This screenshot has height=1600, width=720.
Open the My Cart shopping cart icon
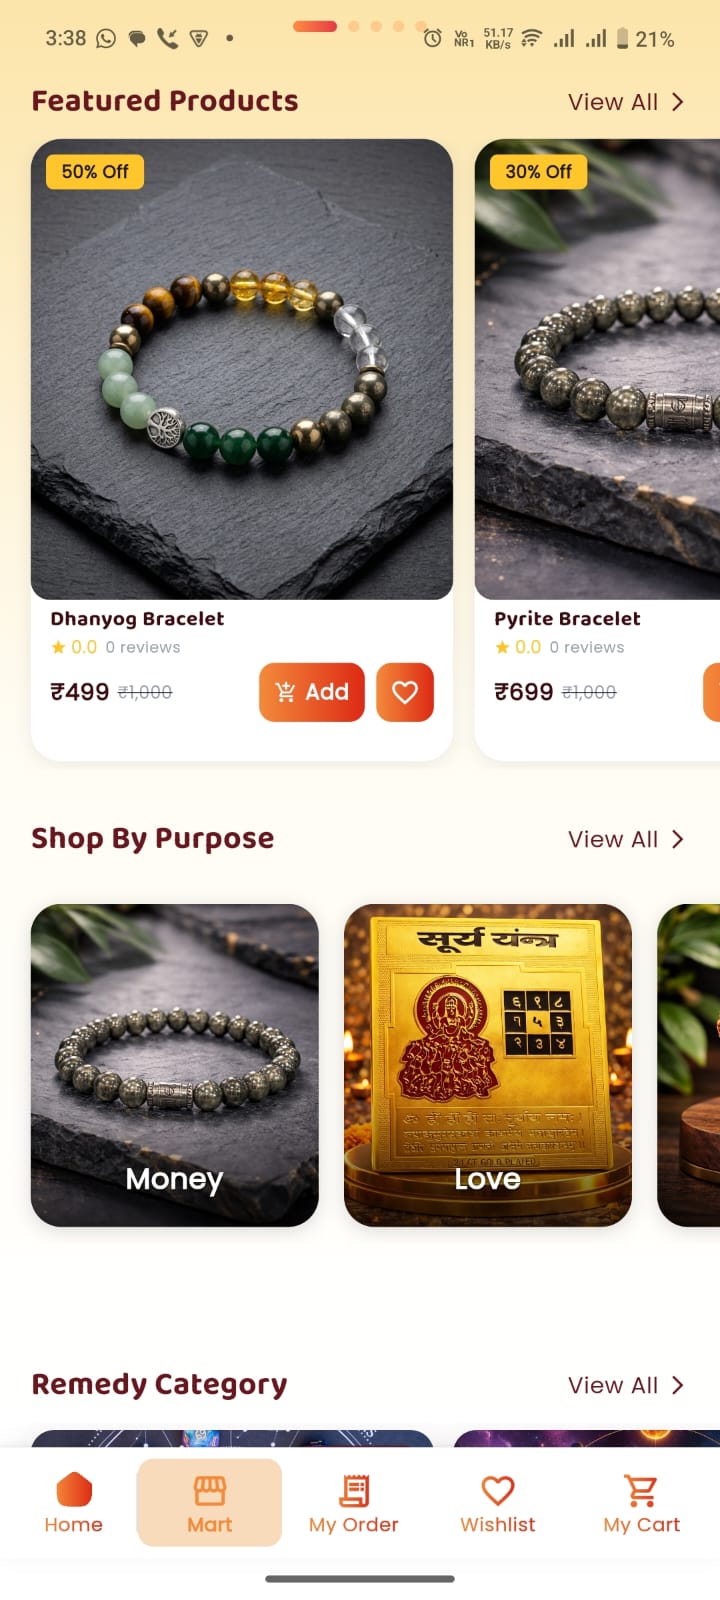pos(641,1490)
